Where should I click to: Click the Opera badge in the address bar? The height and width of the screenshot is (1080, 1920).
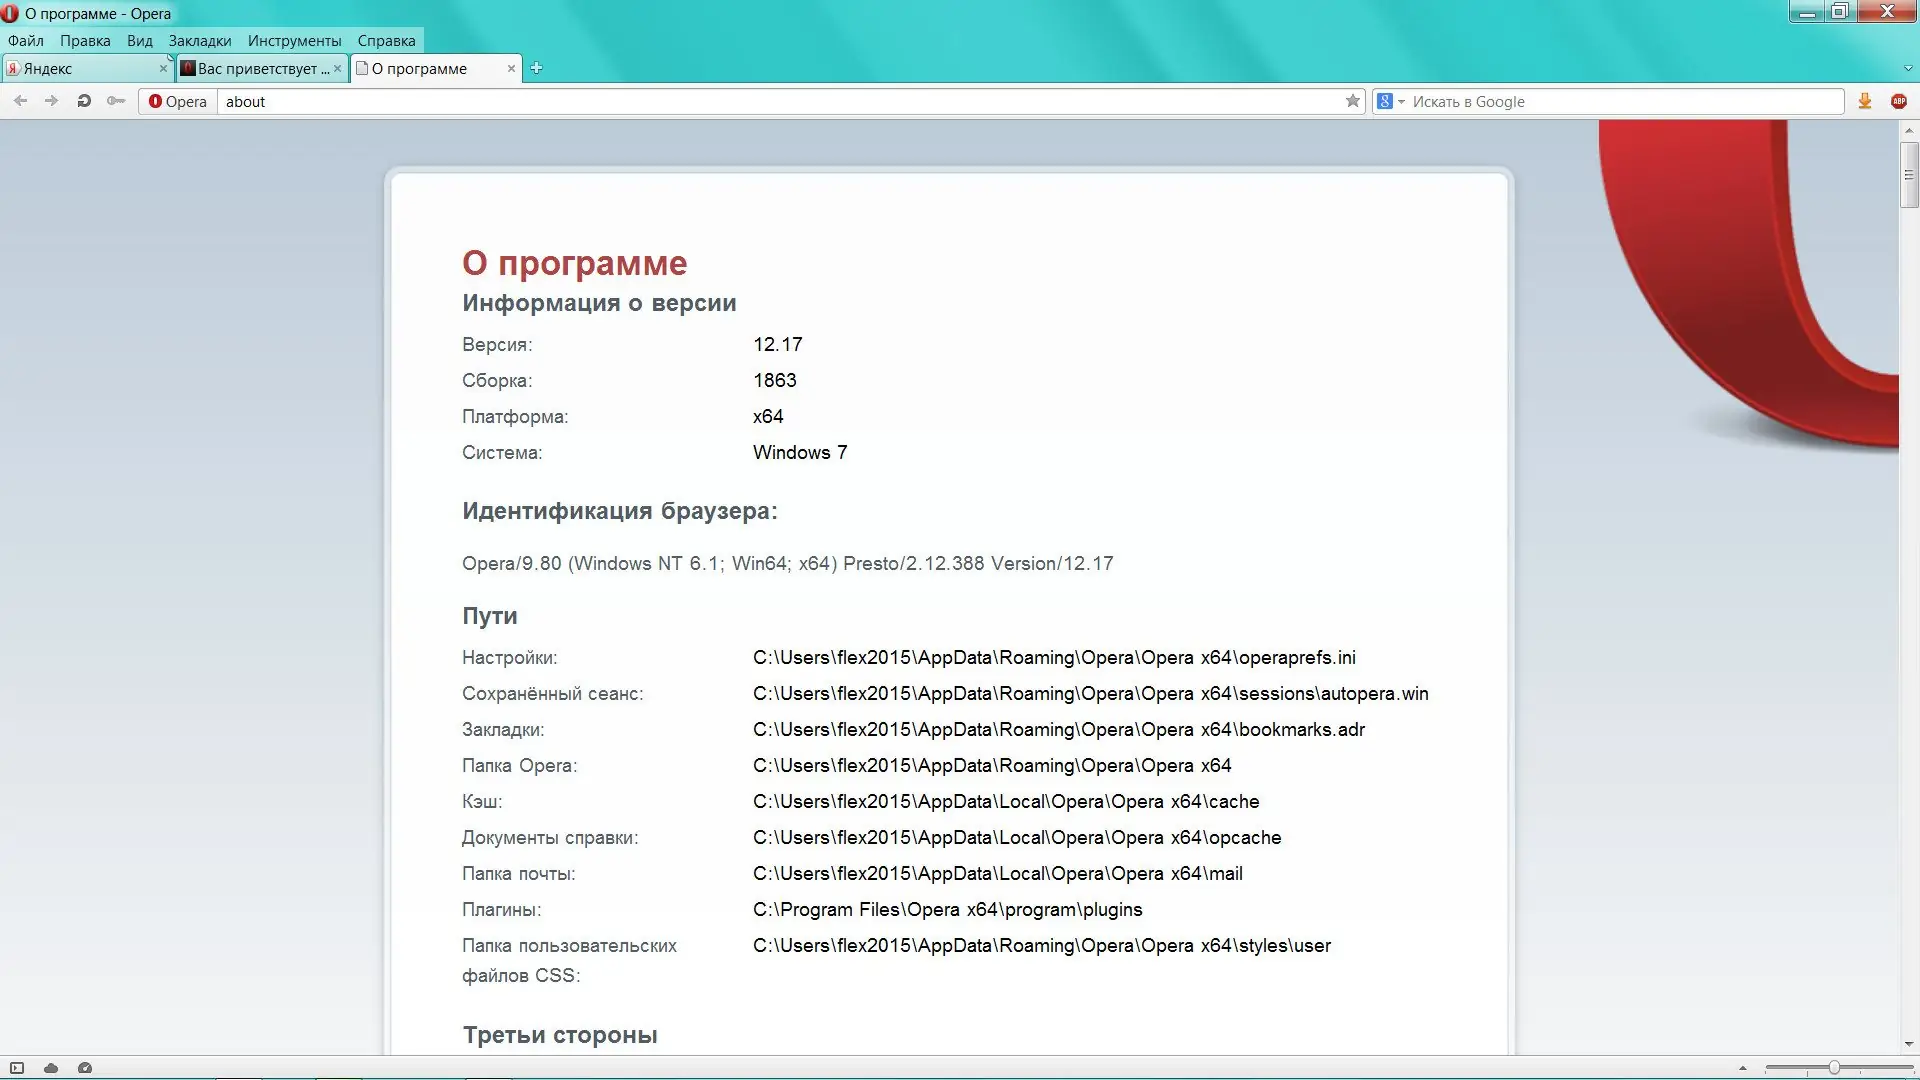(x=177, y=101)
